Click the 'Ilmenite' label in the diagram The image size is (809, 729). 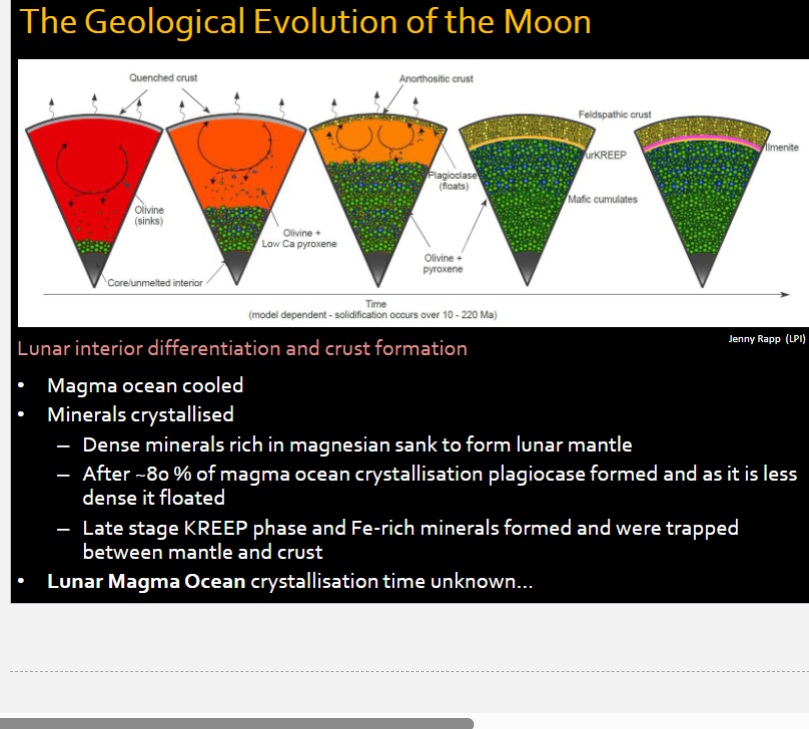click(x=782, y=148)
